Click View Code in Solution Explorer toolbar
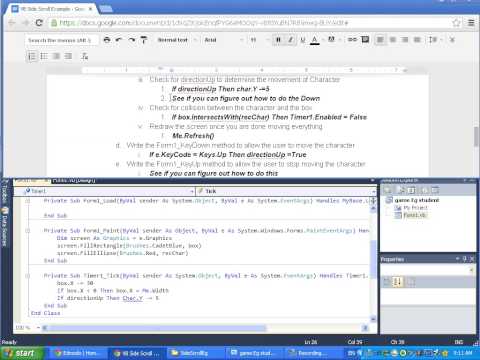 point(424,190)
